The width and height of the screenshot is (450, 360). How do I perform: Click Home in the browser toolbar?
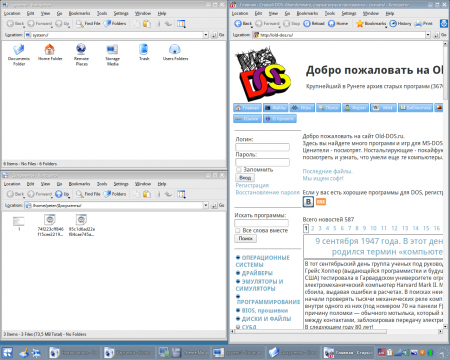pyautogui.click(x=338, y=24)
